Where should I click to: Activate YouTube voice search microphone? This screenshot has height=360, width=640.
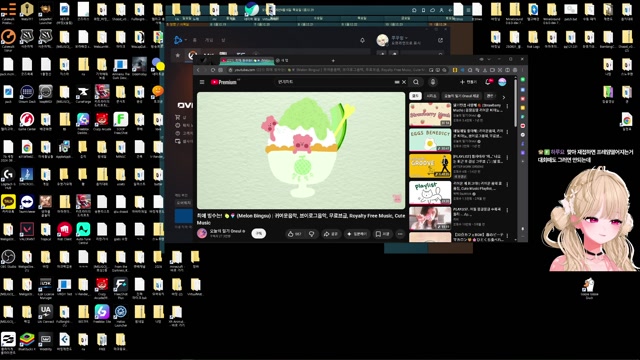[433, 82]
